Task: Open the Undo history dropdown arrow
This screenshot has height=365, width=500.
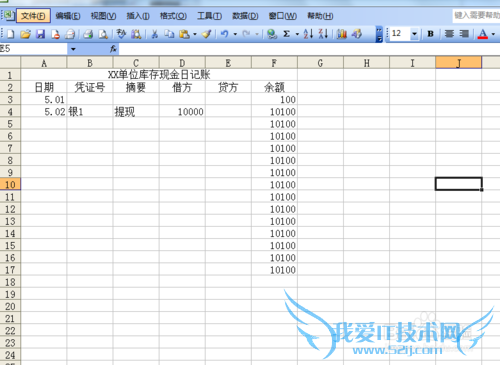Action: tap(235, 34)
